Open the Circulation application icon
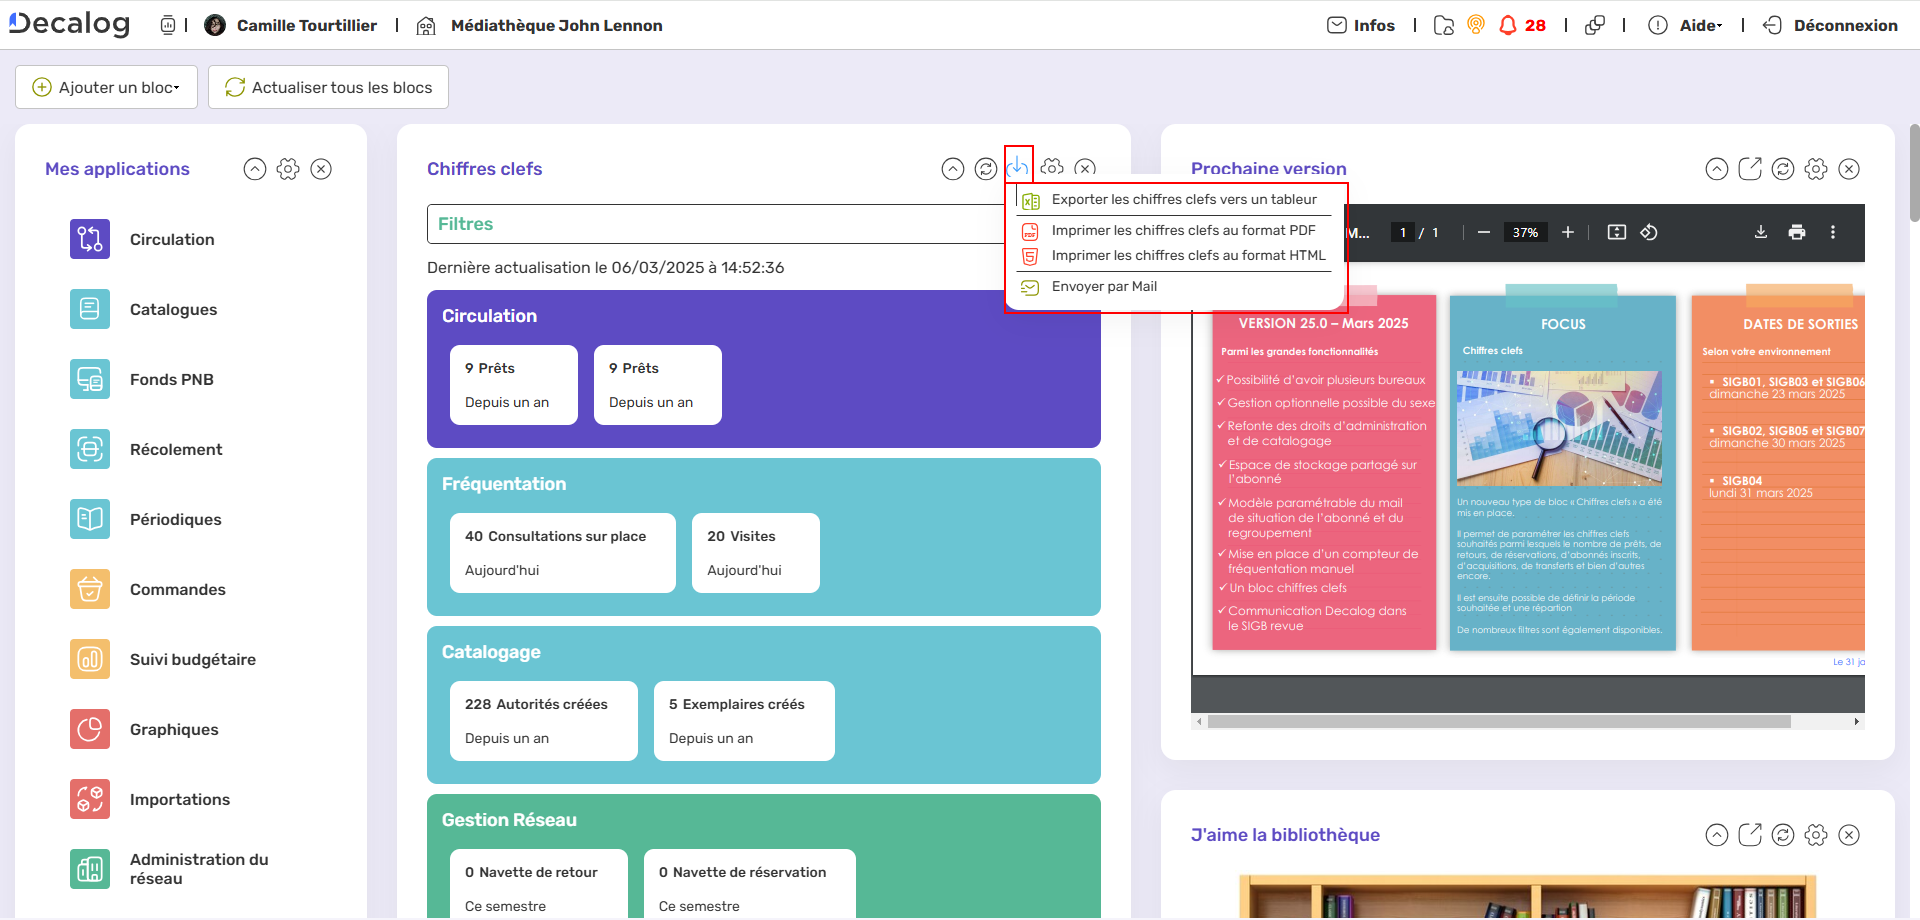Screen dimensions: 1920x920 [90, 239]
